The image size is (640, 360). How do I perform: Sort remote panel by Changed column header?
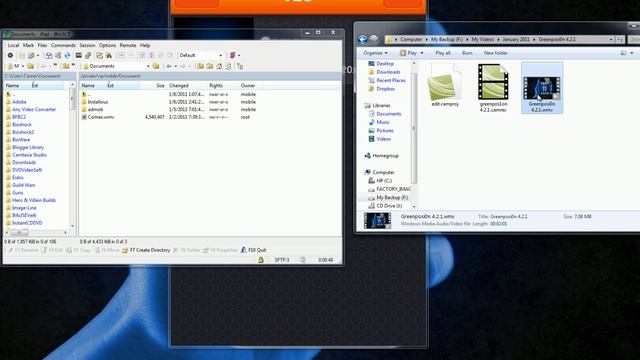click(187, 85)
